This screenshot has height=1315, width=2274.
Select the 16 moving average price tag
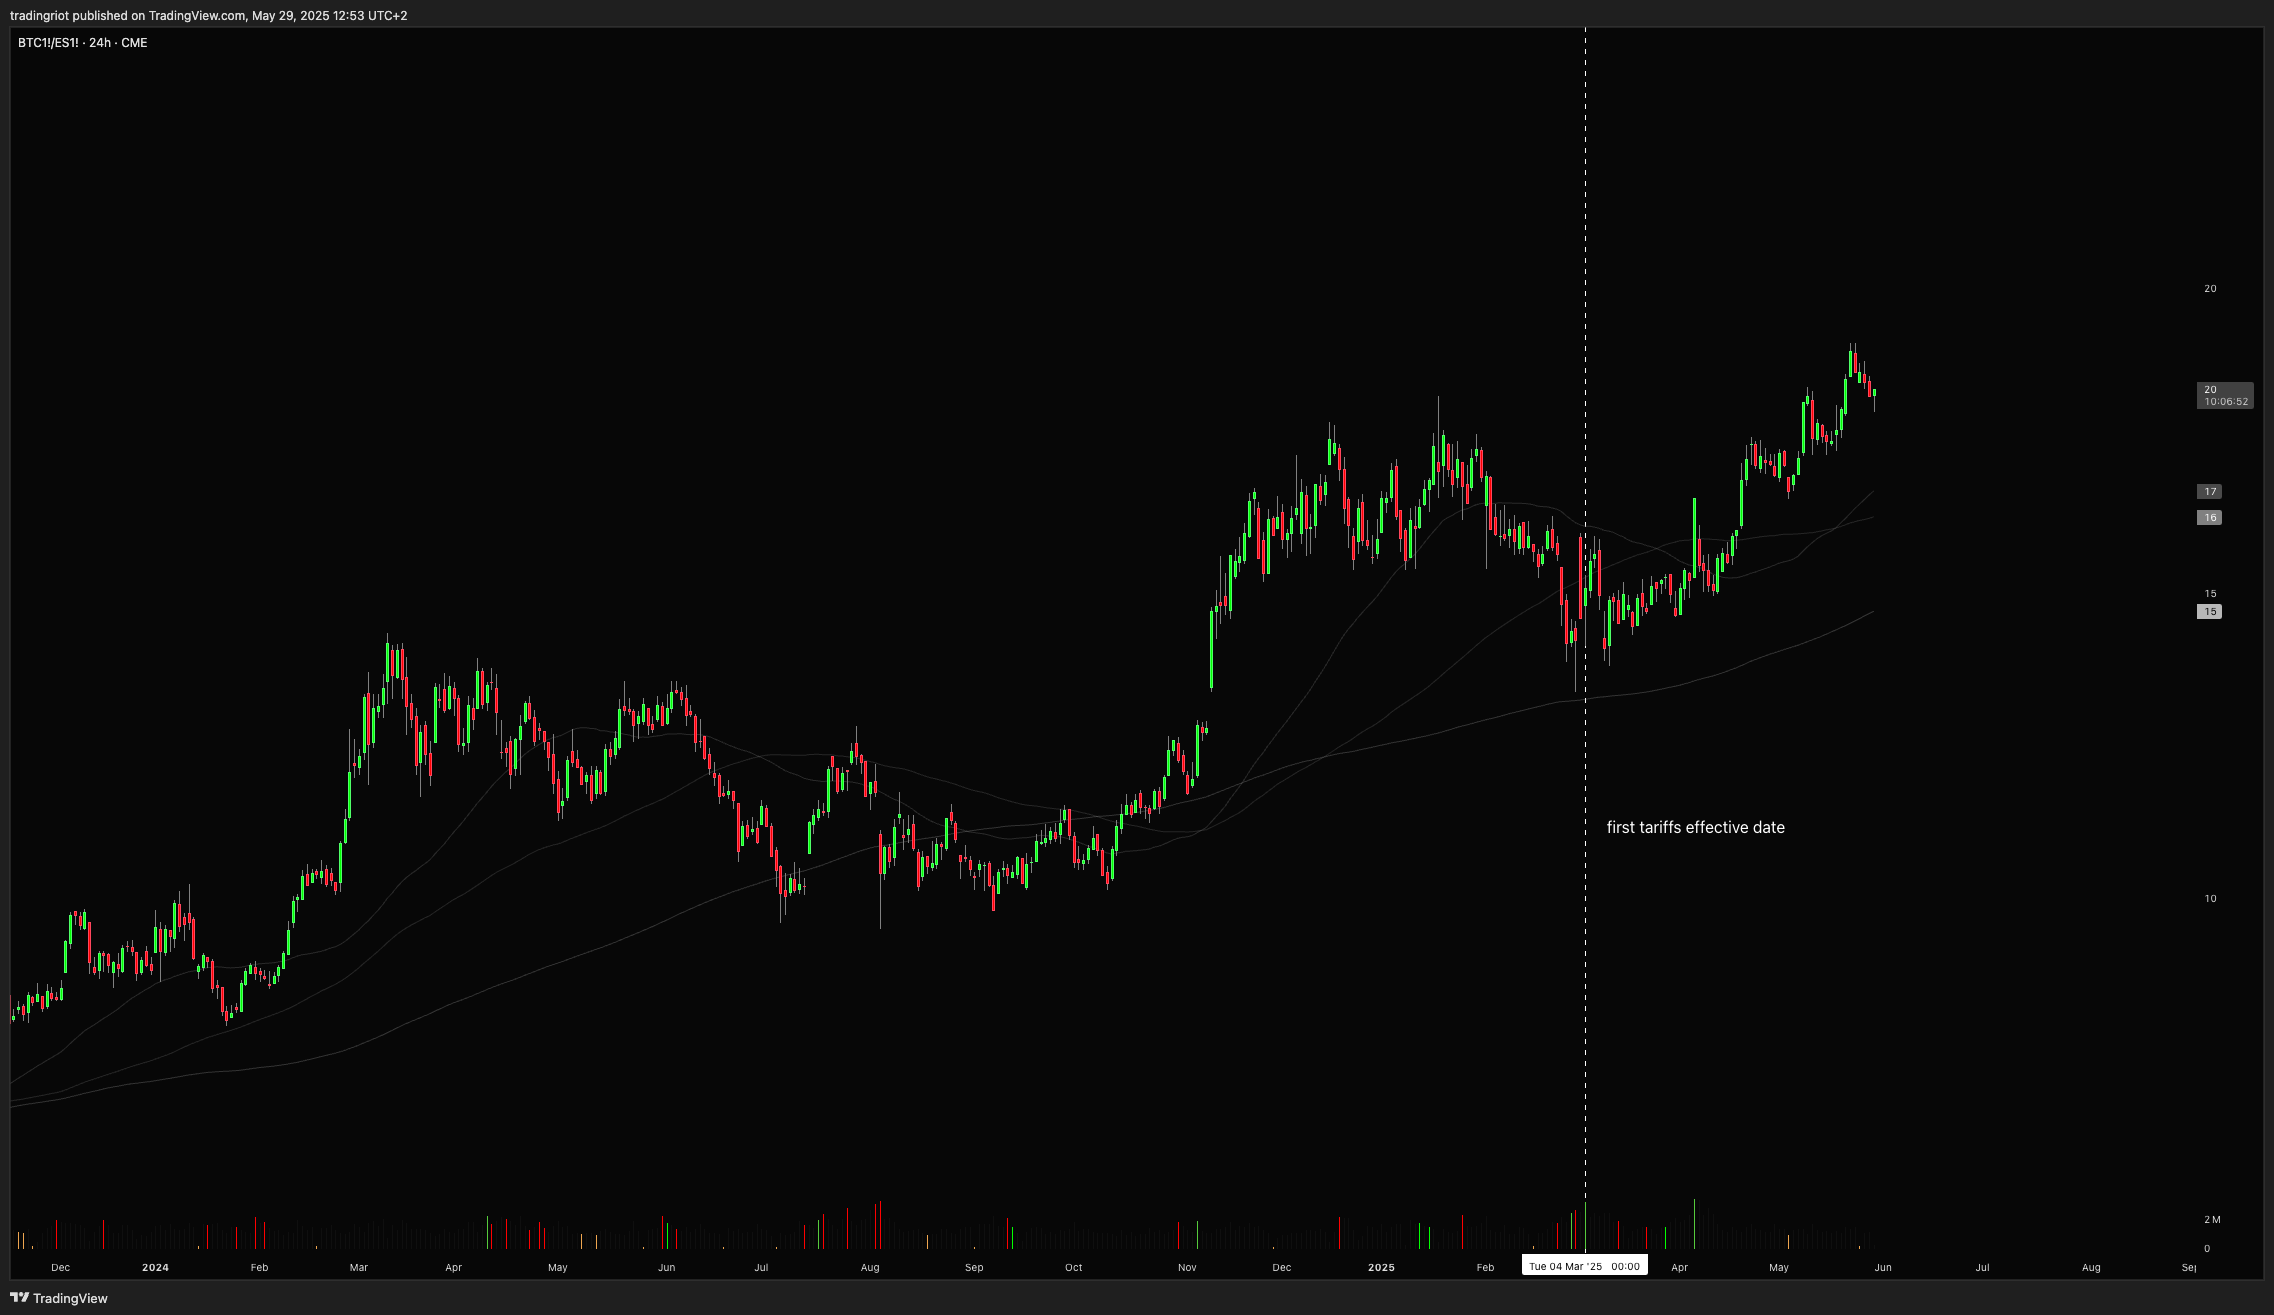tap(2210, 518)
